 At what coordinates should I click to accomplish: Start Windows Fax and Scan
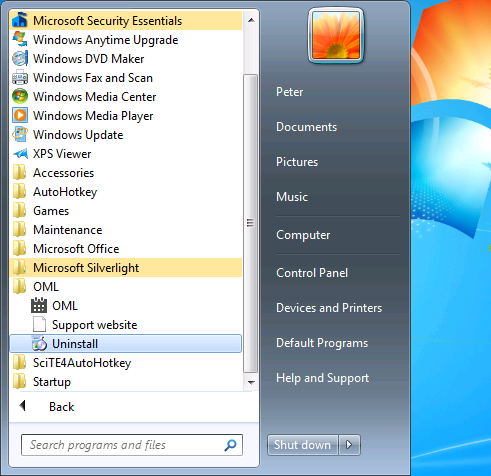[126, 78]
